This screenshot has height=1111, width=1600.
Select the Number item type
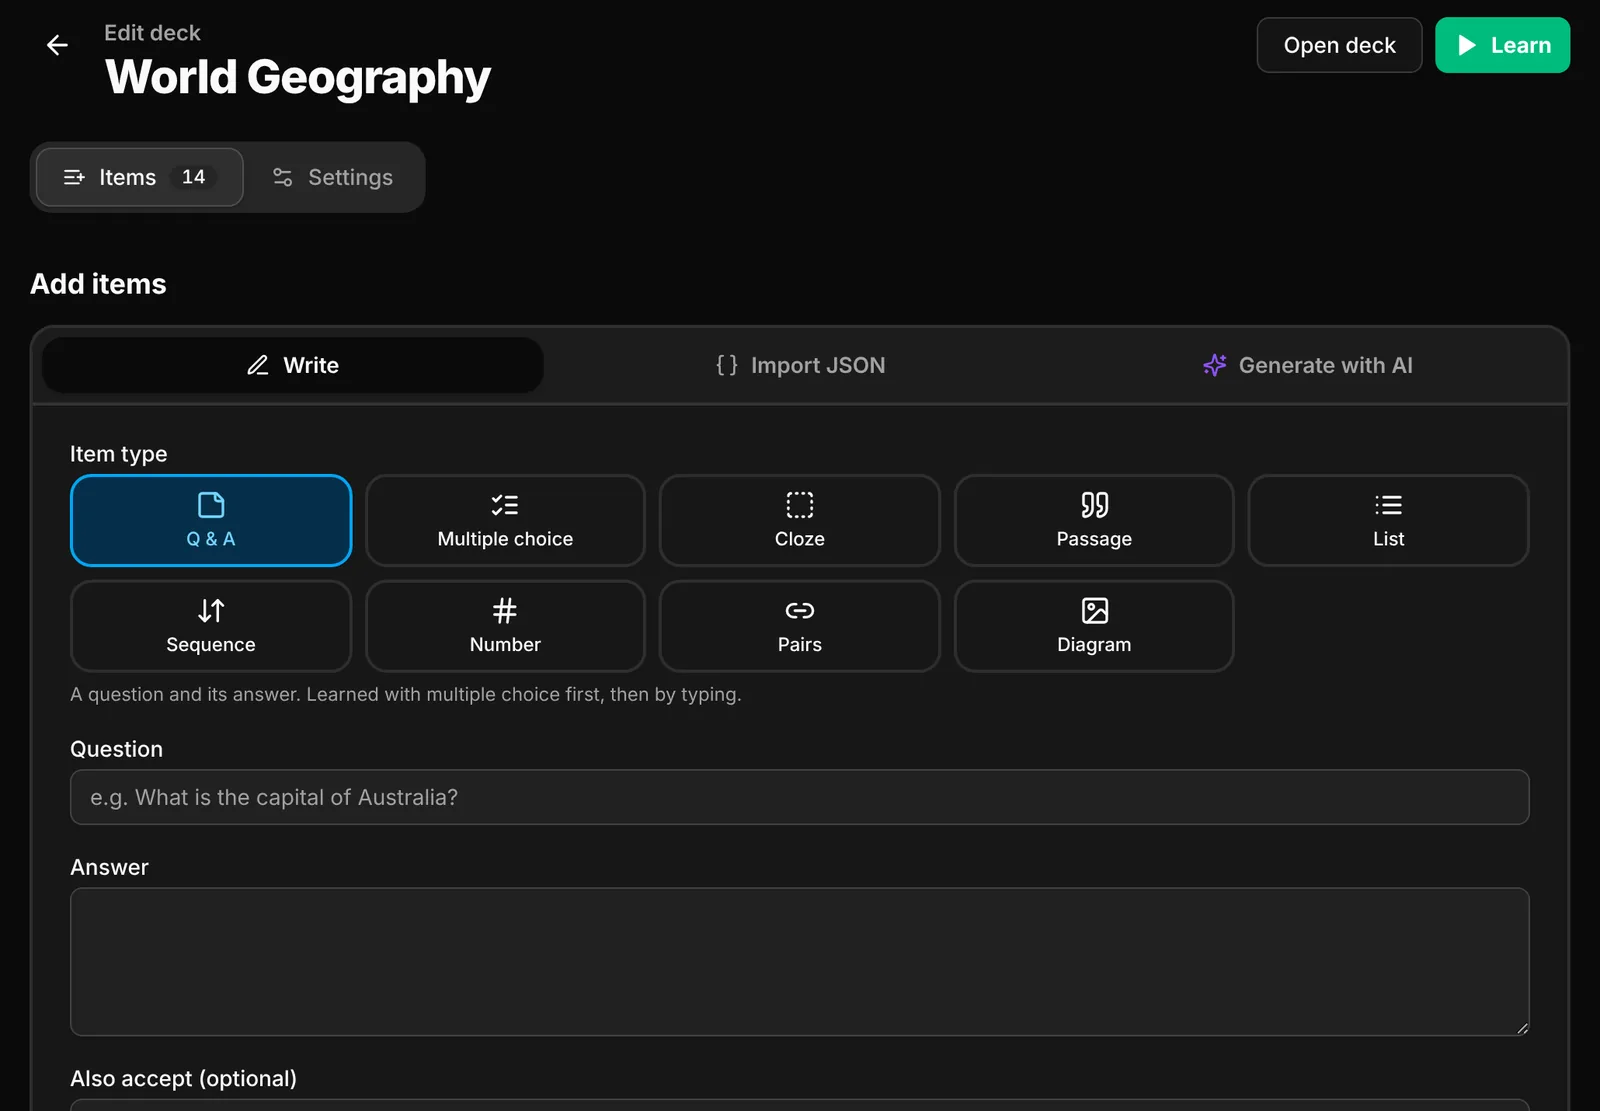(x=505, y=626)
